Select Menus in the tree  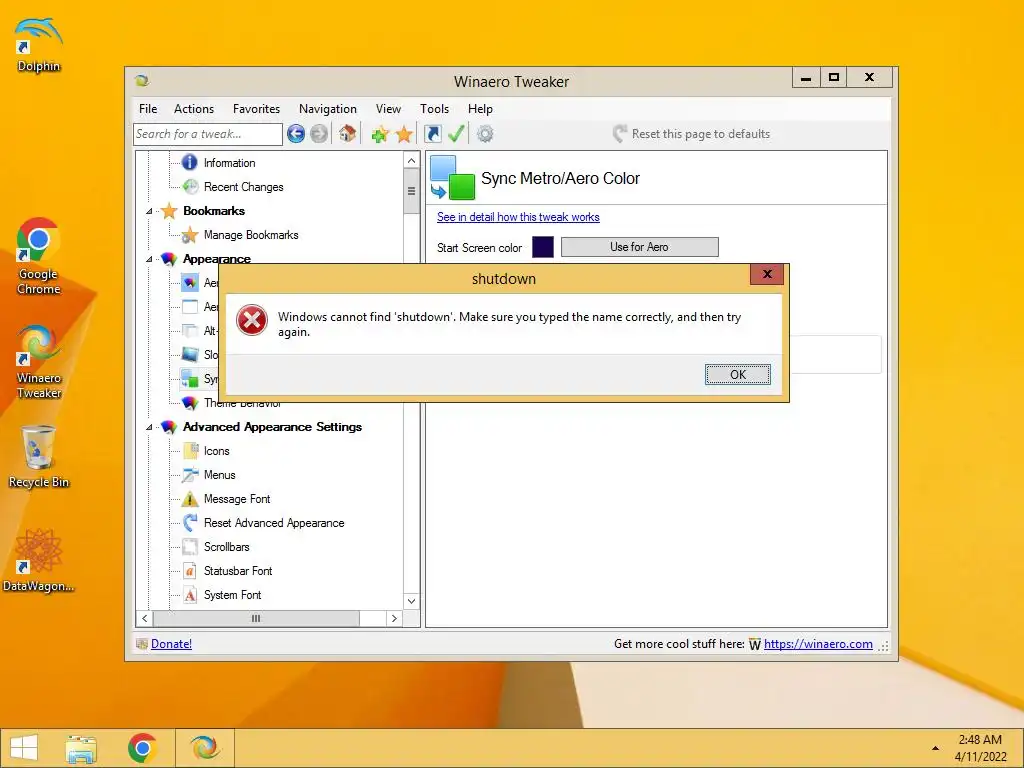pyautogui.click(x=219, y=475)
